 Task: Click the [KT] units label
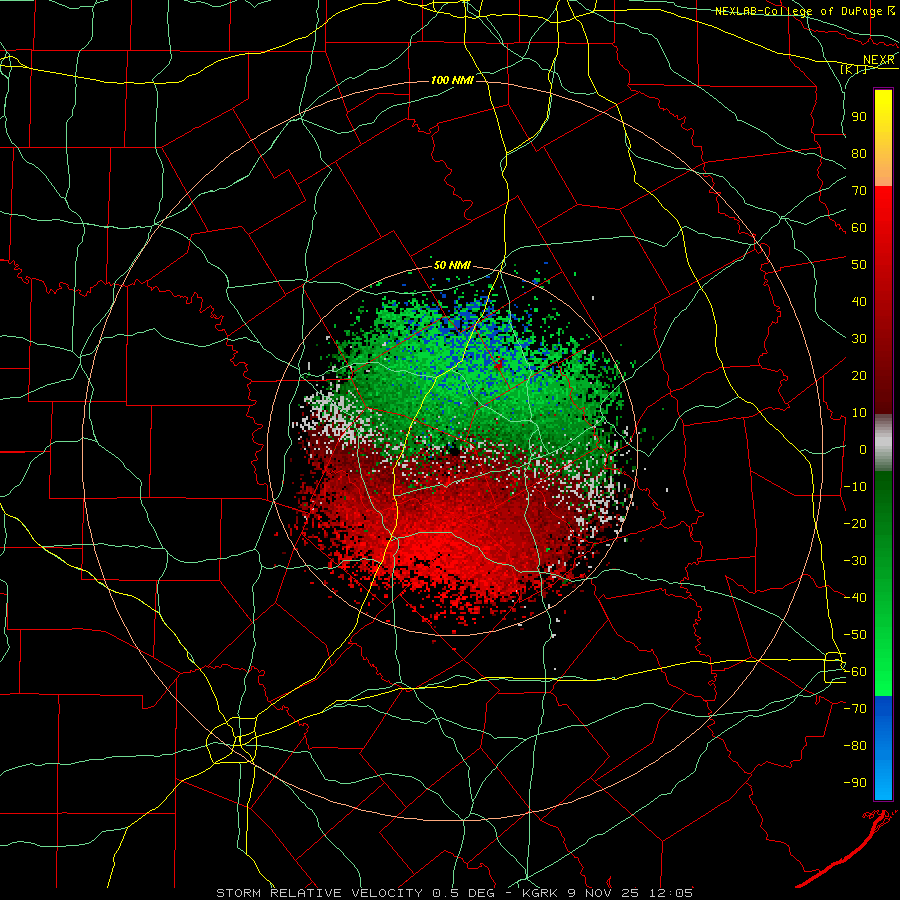tap(854, 70)
